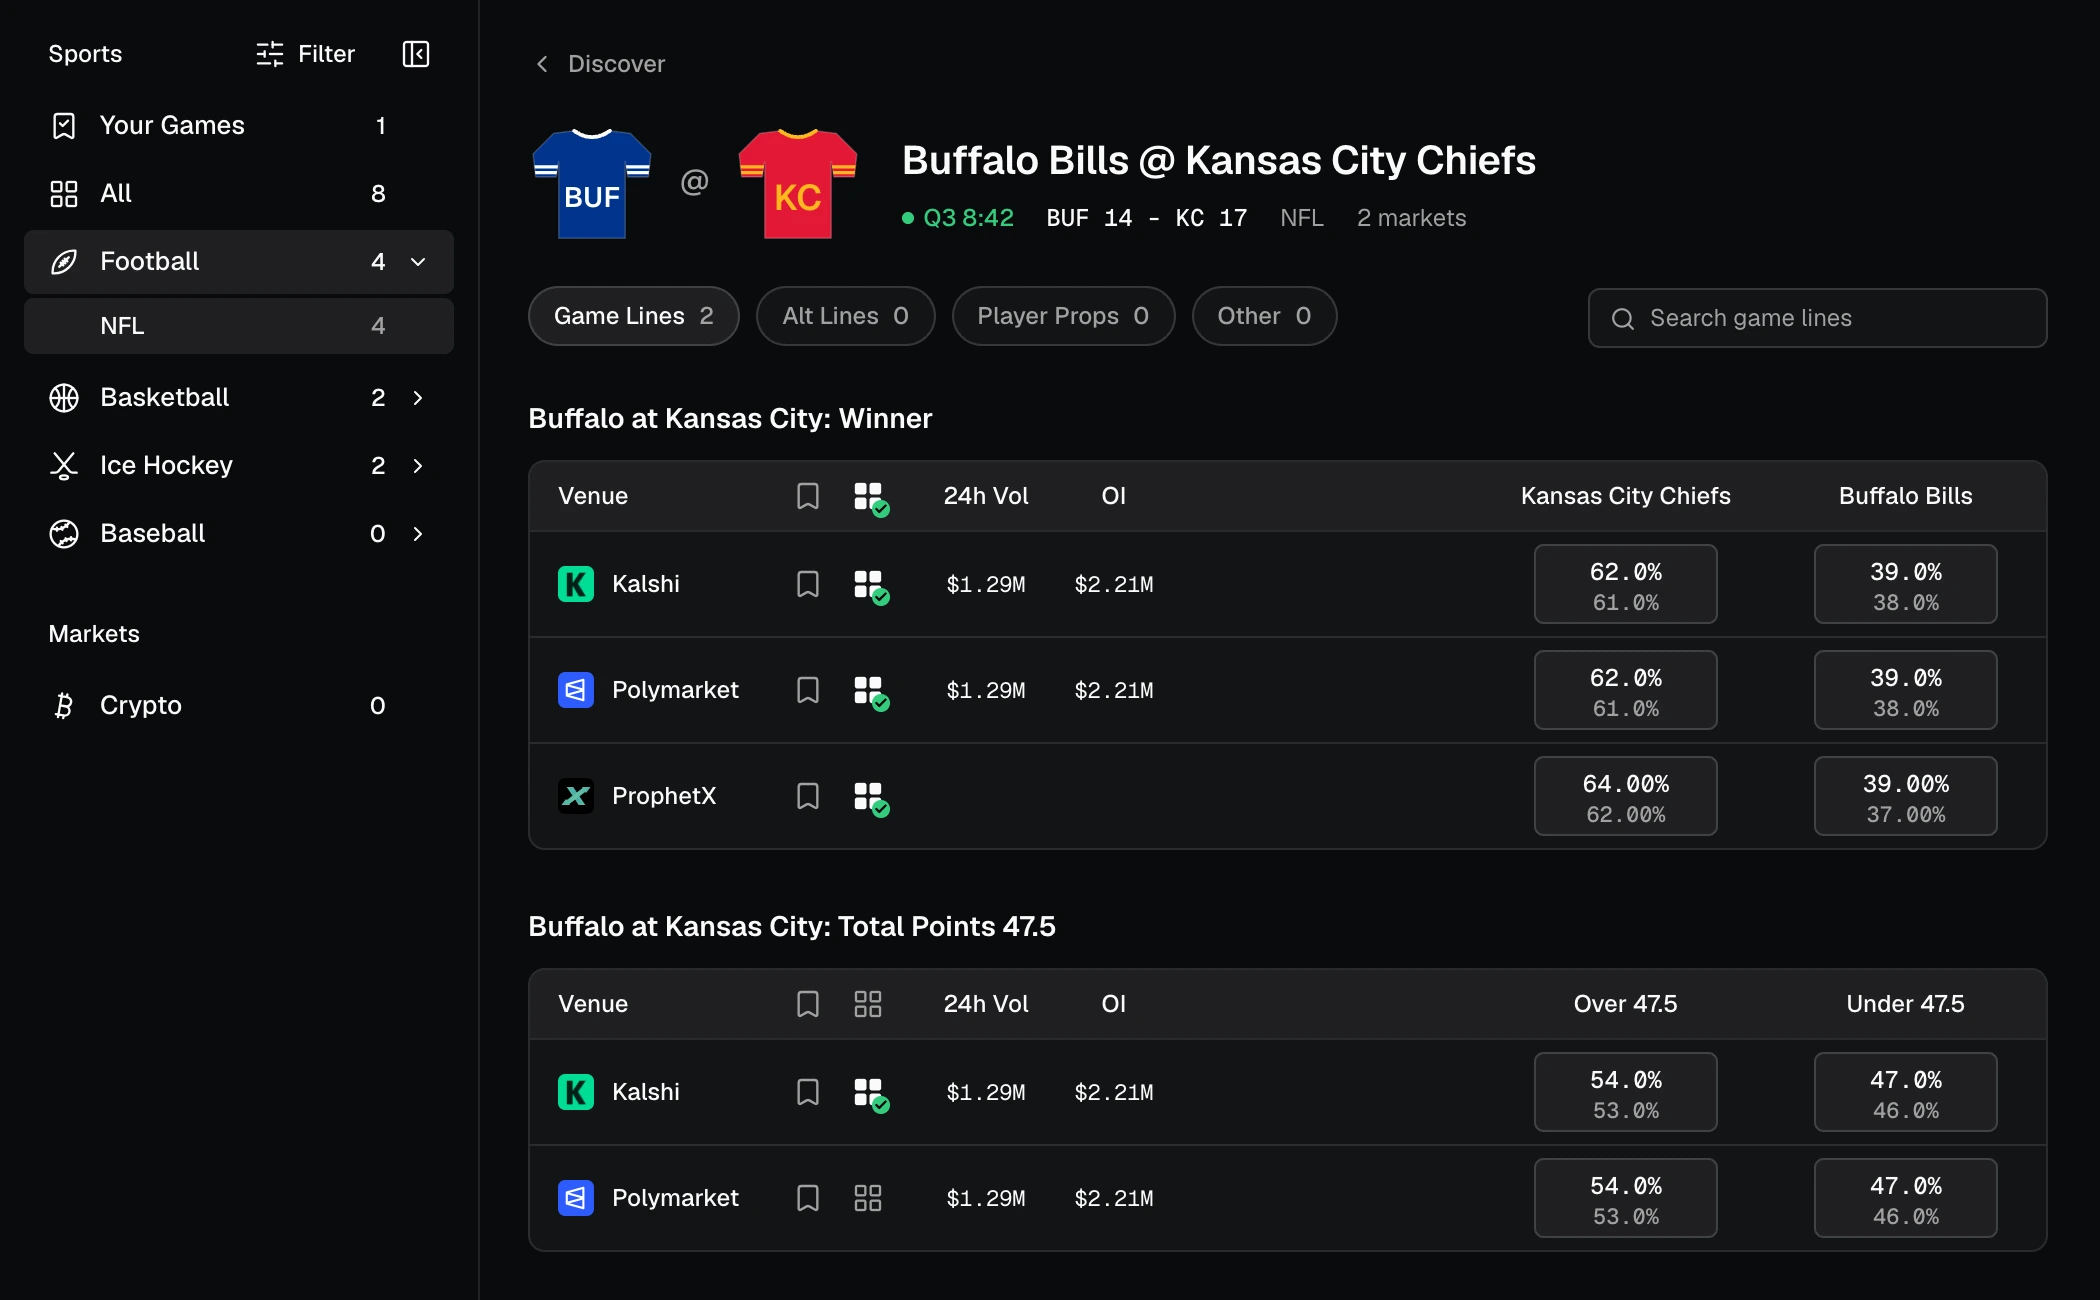Screen dimensions: 2100x1300
Task: Switch to the Player Props tab
Action: [x=1063, y=316]
